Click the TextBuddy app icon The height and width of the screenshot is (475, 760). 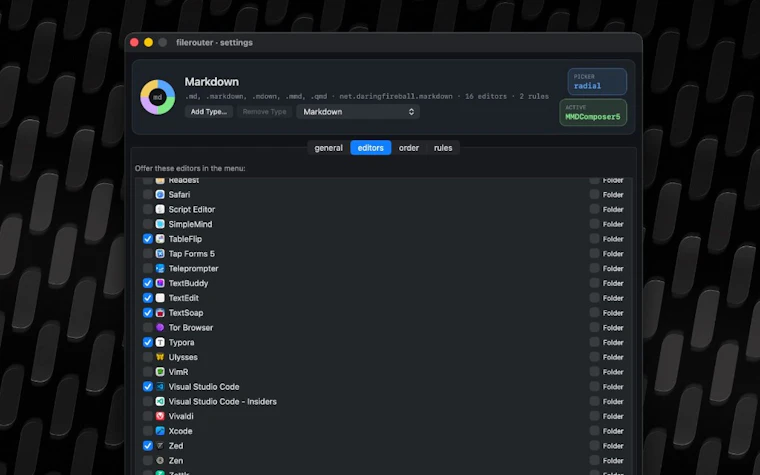(x=160, y=283)
